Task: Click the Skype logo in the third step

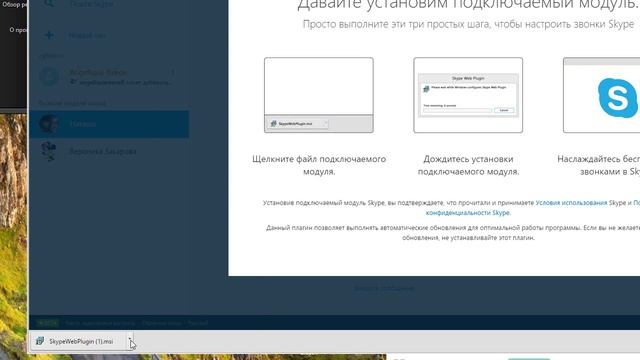Action: click(x=617, y=98)
